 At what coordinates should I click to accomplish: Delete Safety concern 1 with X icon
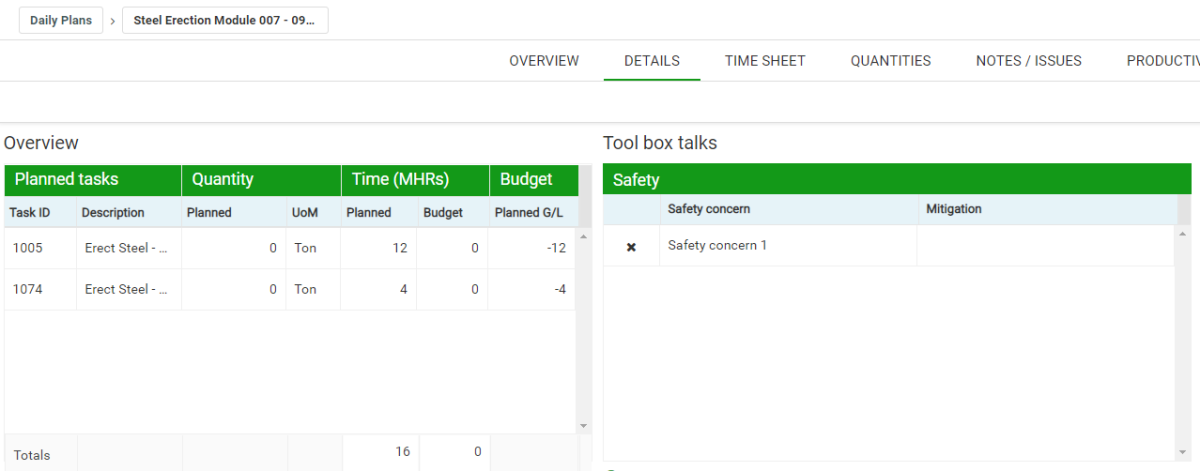tap(631, 247)
